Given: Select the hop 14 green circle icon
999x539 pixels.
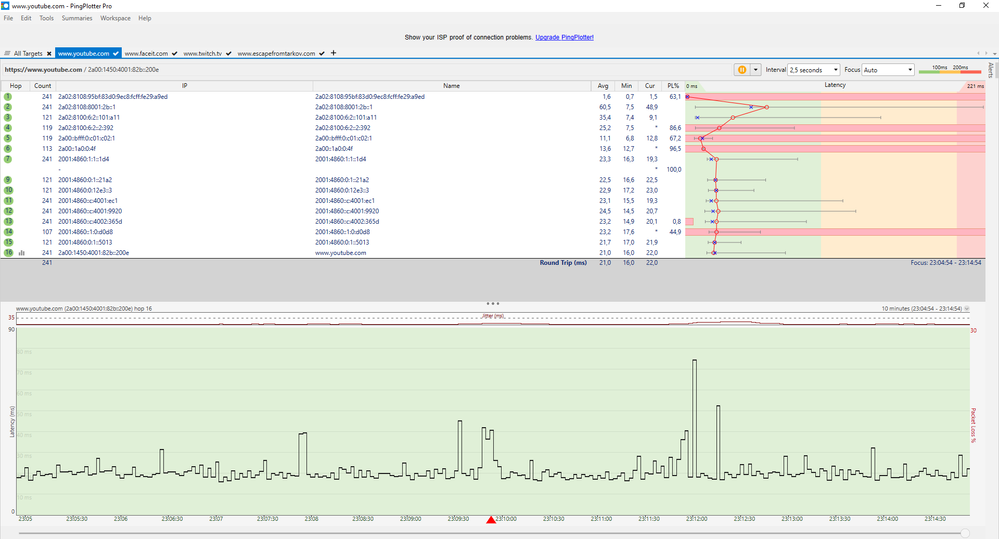Looking at the screenshot, I should pos(8,232).
